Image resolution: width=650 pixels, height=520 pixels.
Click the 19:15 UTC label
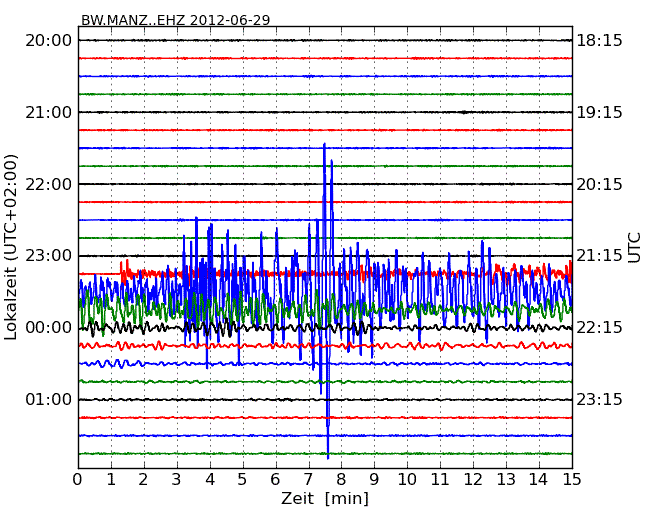[599, 112]
